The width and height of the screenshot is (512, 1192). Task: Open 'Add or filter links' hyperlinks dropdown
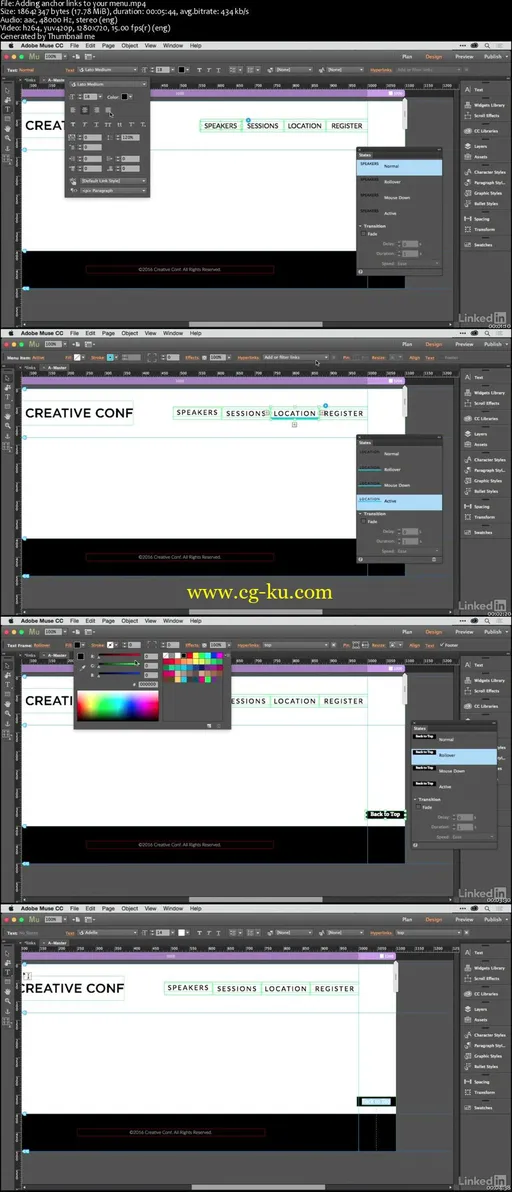(296, 357)
